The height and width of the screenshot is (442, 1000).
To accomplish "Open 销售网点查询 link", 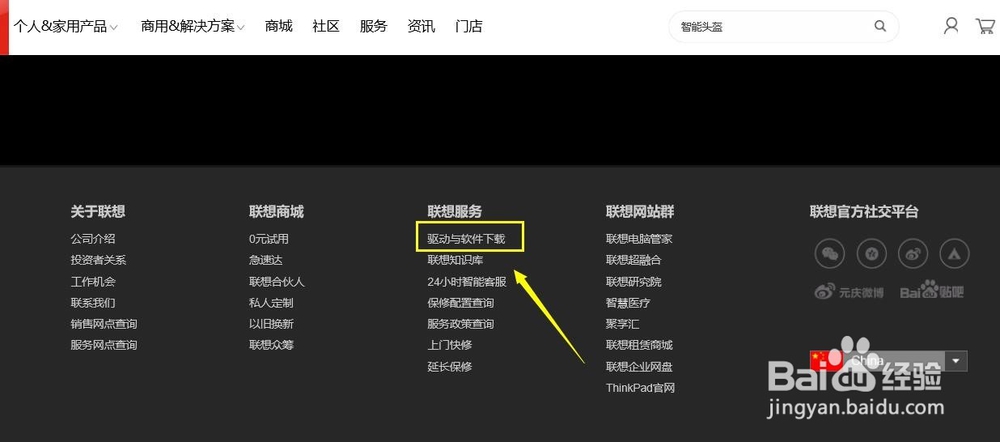I will [104, 324].
